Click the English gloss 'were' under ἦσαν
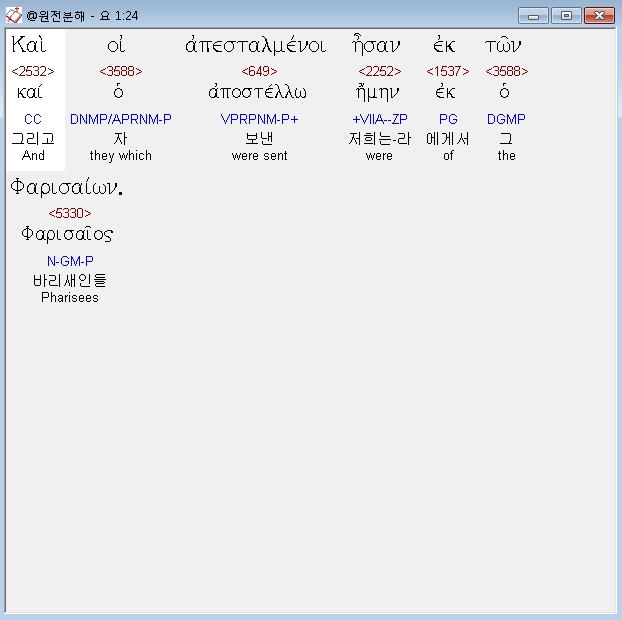The width and height of the screenshot is (622, 620). pos(379,156)
